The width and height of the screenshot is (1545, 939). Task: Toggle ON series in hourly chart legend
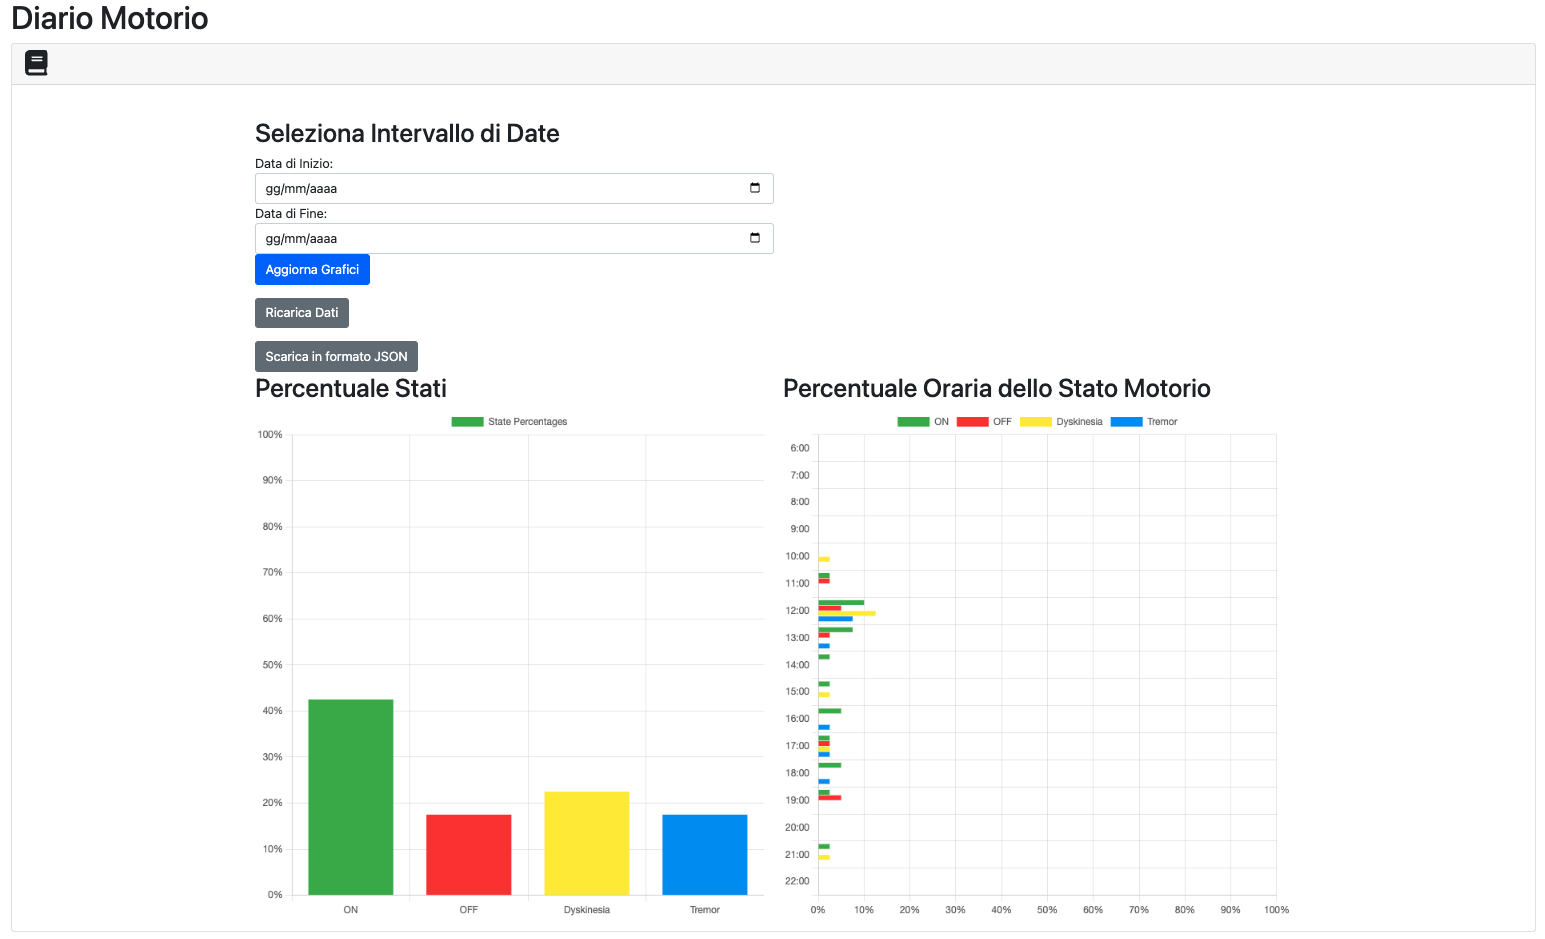coord(913,422)
